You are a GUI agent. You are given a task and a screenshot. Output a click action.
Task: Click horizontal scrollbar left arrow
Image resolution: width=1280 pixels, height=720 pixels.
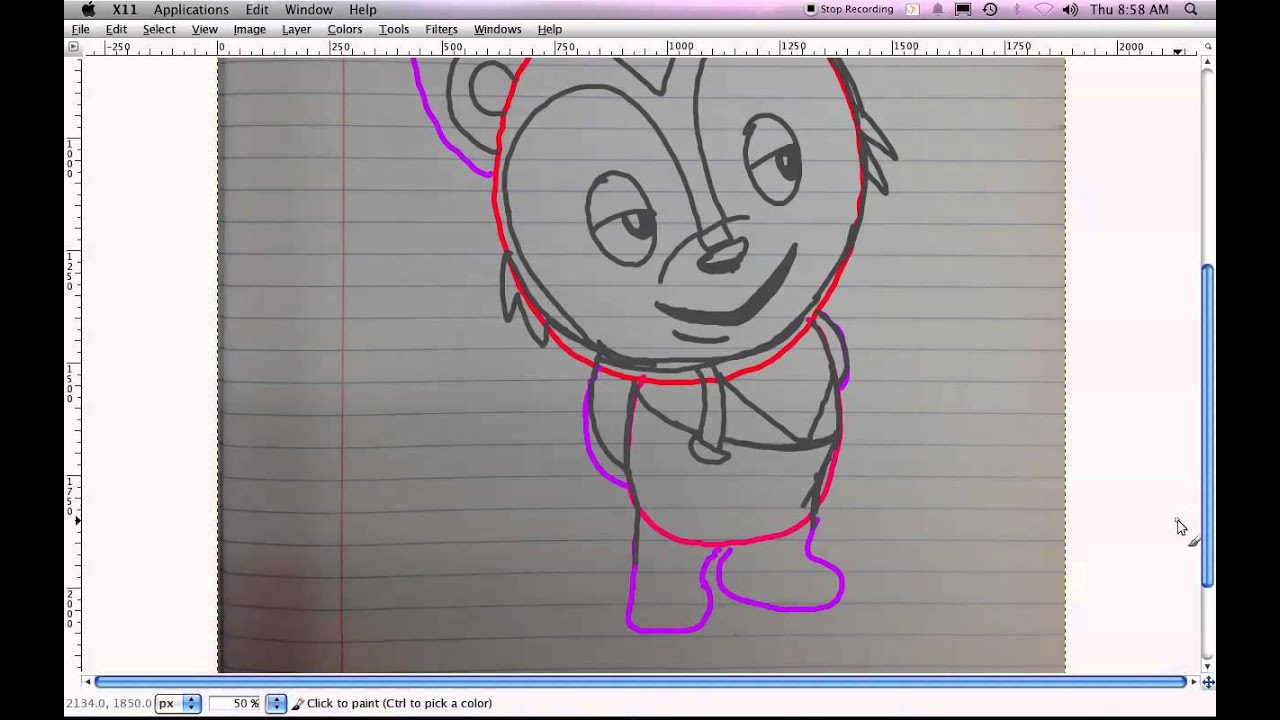(87, 682)
